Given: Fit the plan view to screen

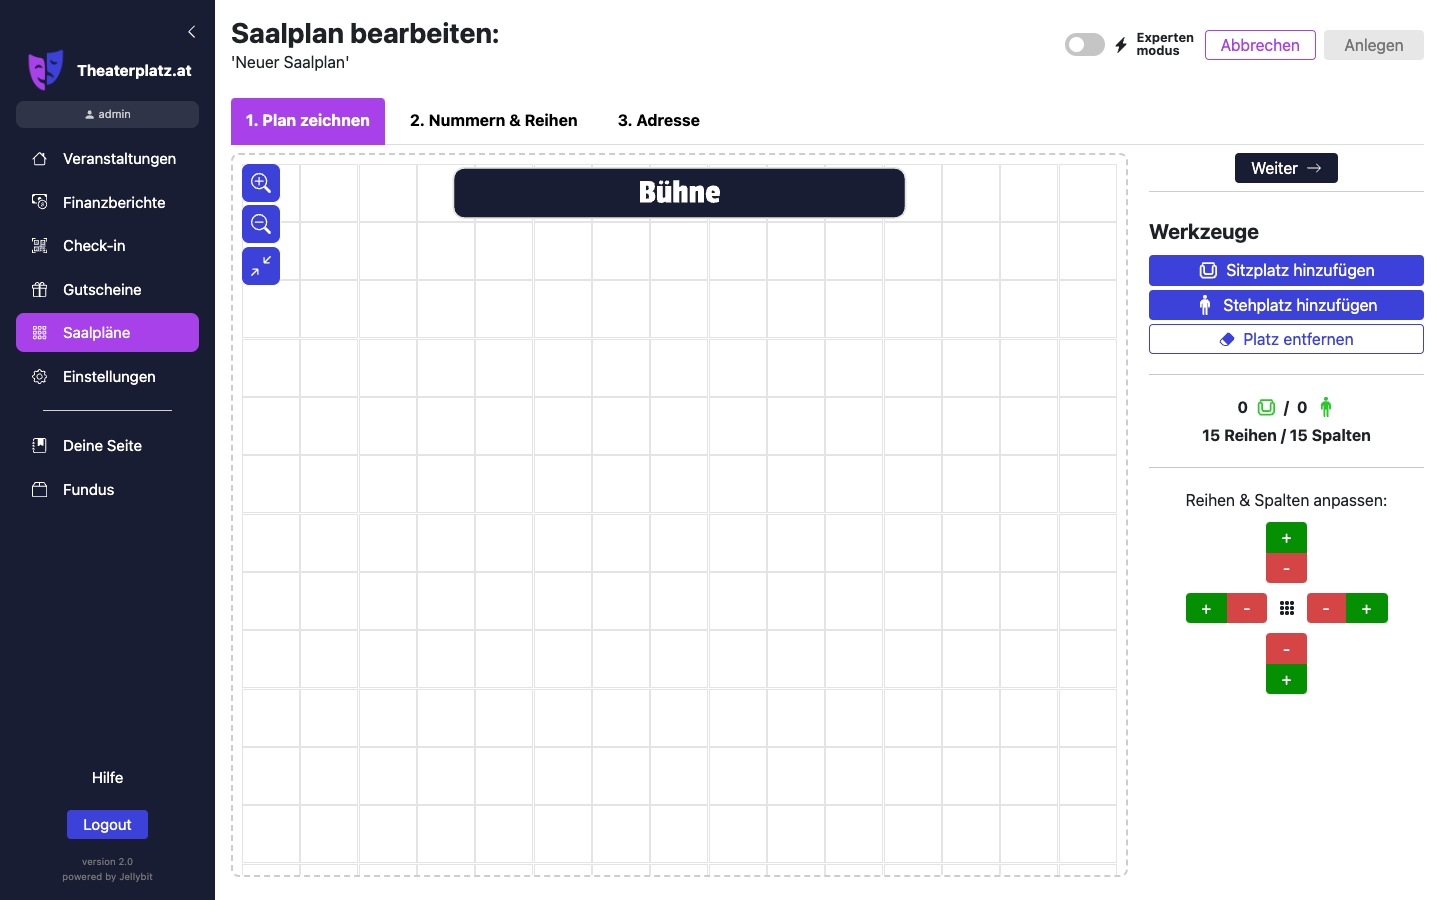Looking at the screenshot, I should [x=261, y=265].
